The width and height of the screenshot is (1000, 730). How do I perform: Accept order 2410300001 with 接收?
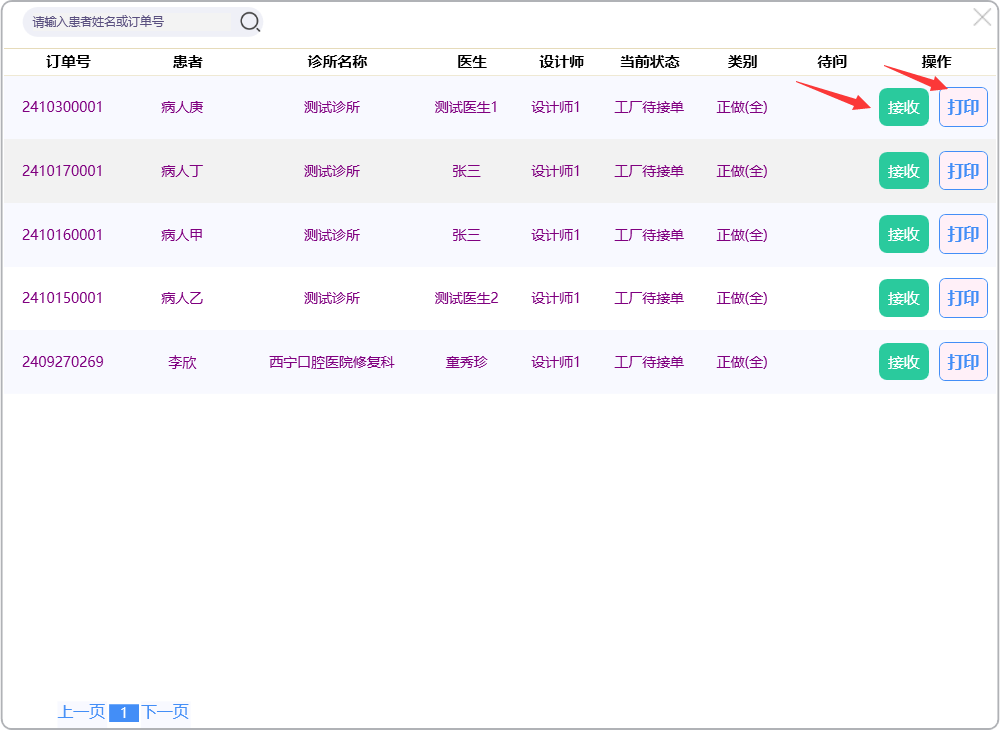click(x=903, y=107)
